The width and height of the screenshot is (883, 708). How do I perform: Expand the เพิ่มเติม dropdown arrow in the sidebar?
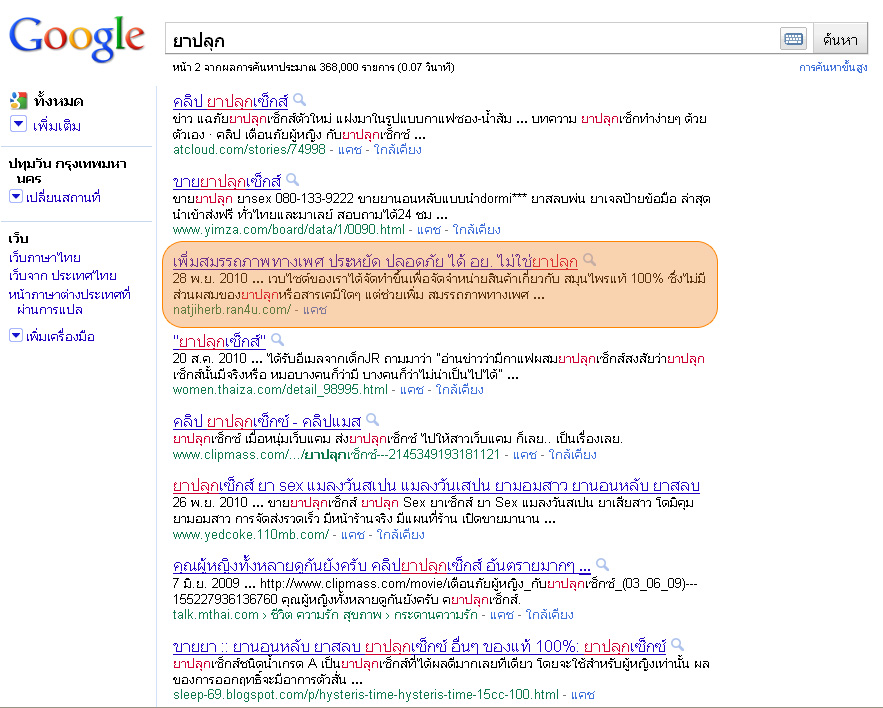[x=18, y=123]
